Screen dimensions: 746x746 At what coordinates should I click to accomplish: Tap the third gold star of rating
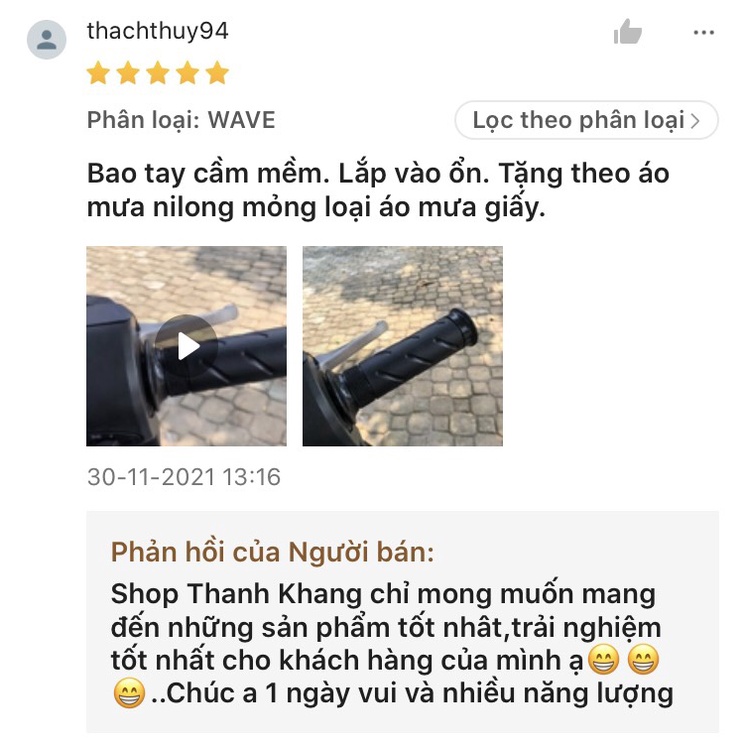click(157, 73)
